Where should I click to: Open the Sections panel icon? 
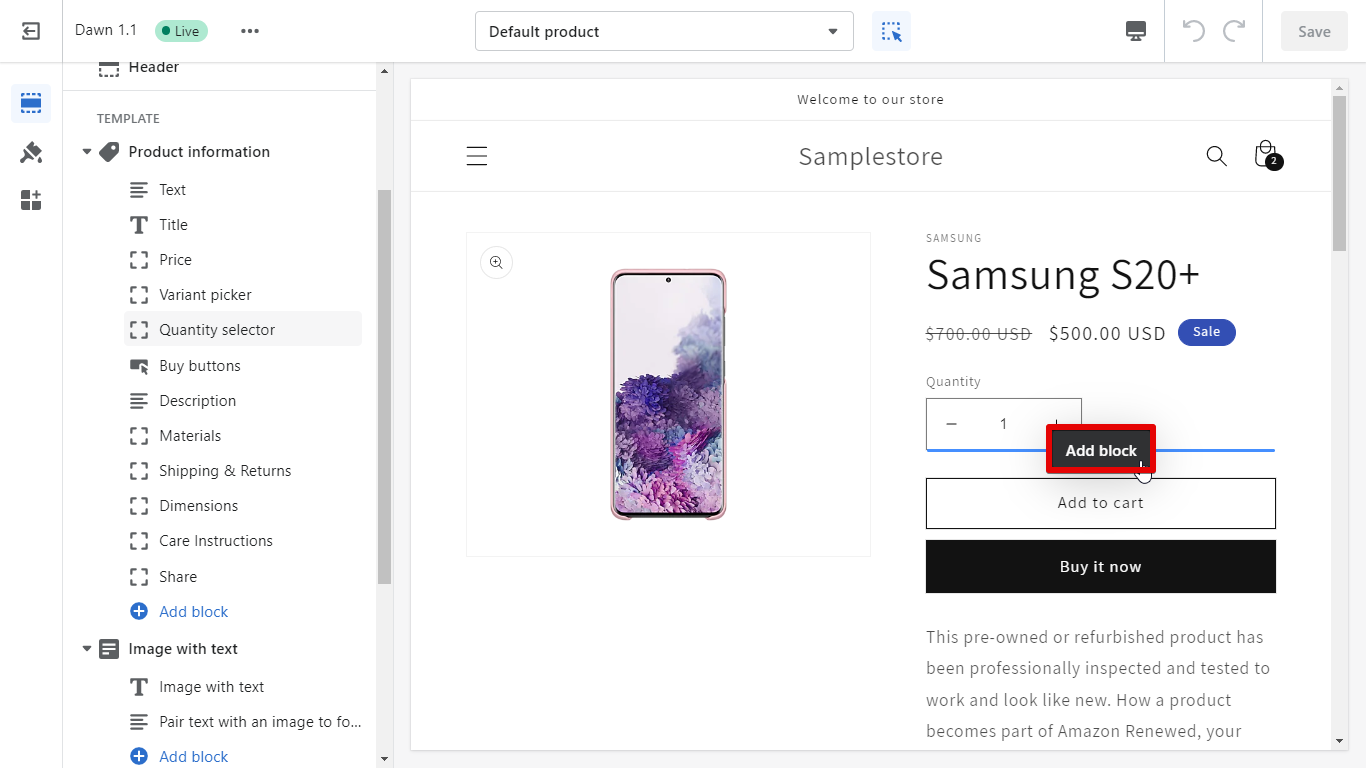[x=31, y=103]
